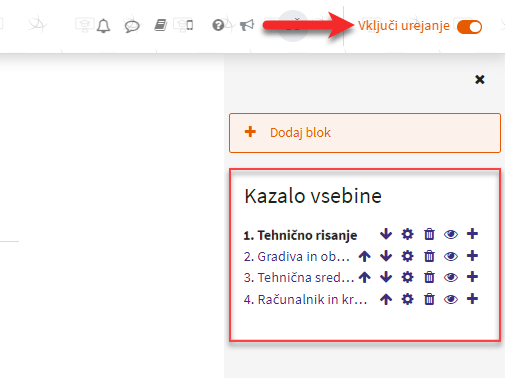
Task: Open the announcements megaphone icon
Action: [x=247, y=25]
